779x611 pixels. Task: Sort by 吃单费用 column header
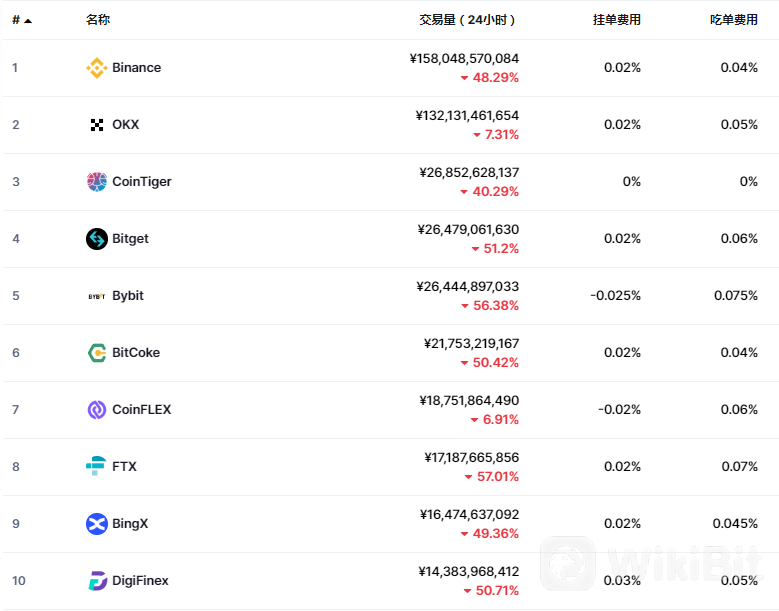[734, 20]
